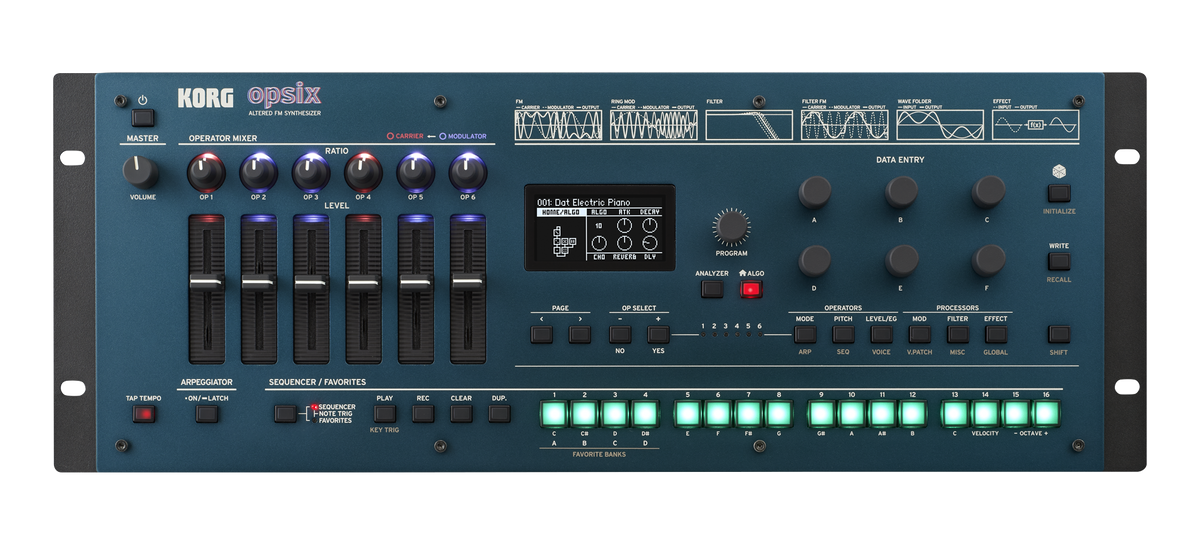Click the OP 3 ratio knob
Image resolution: width=1200 pixels, height=545 pixels.
(x=311, y=172)
